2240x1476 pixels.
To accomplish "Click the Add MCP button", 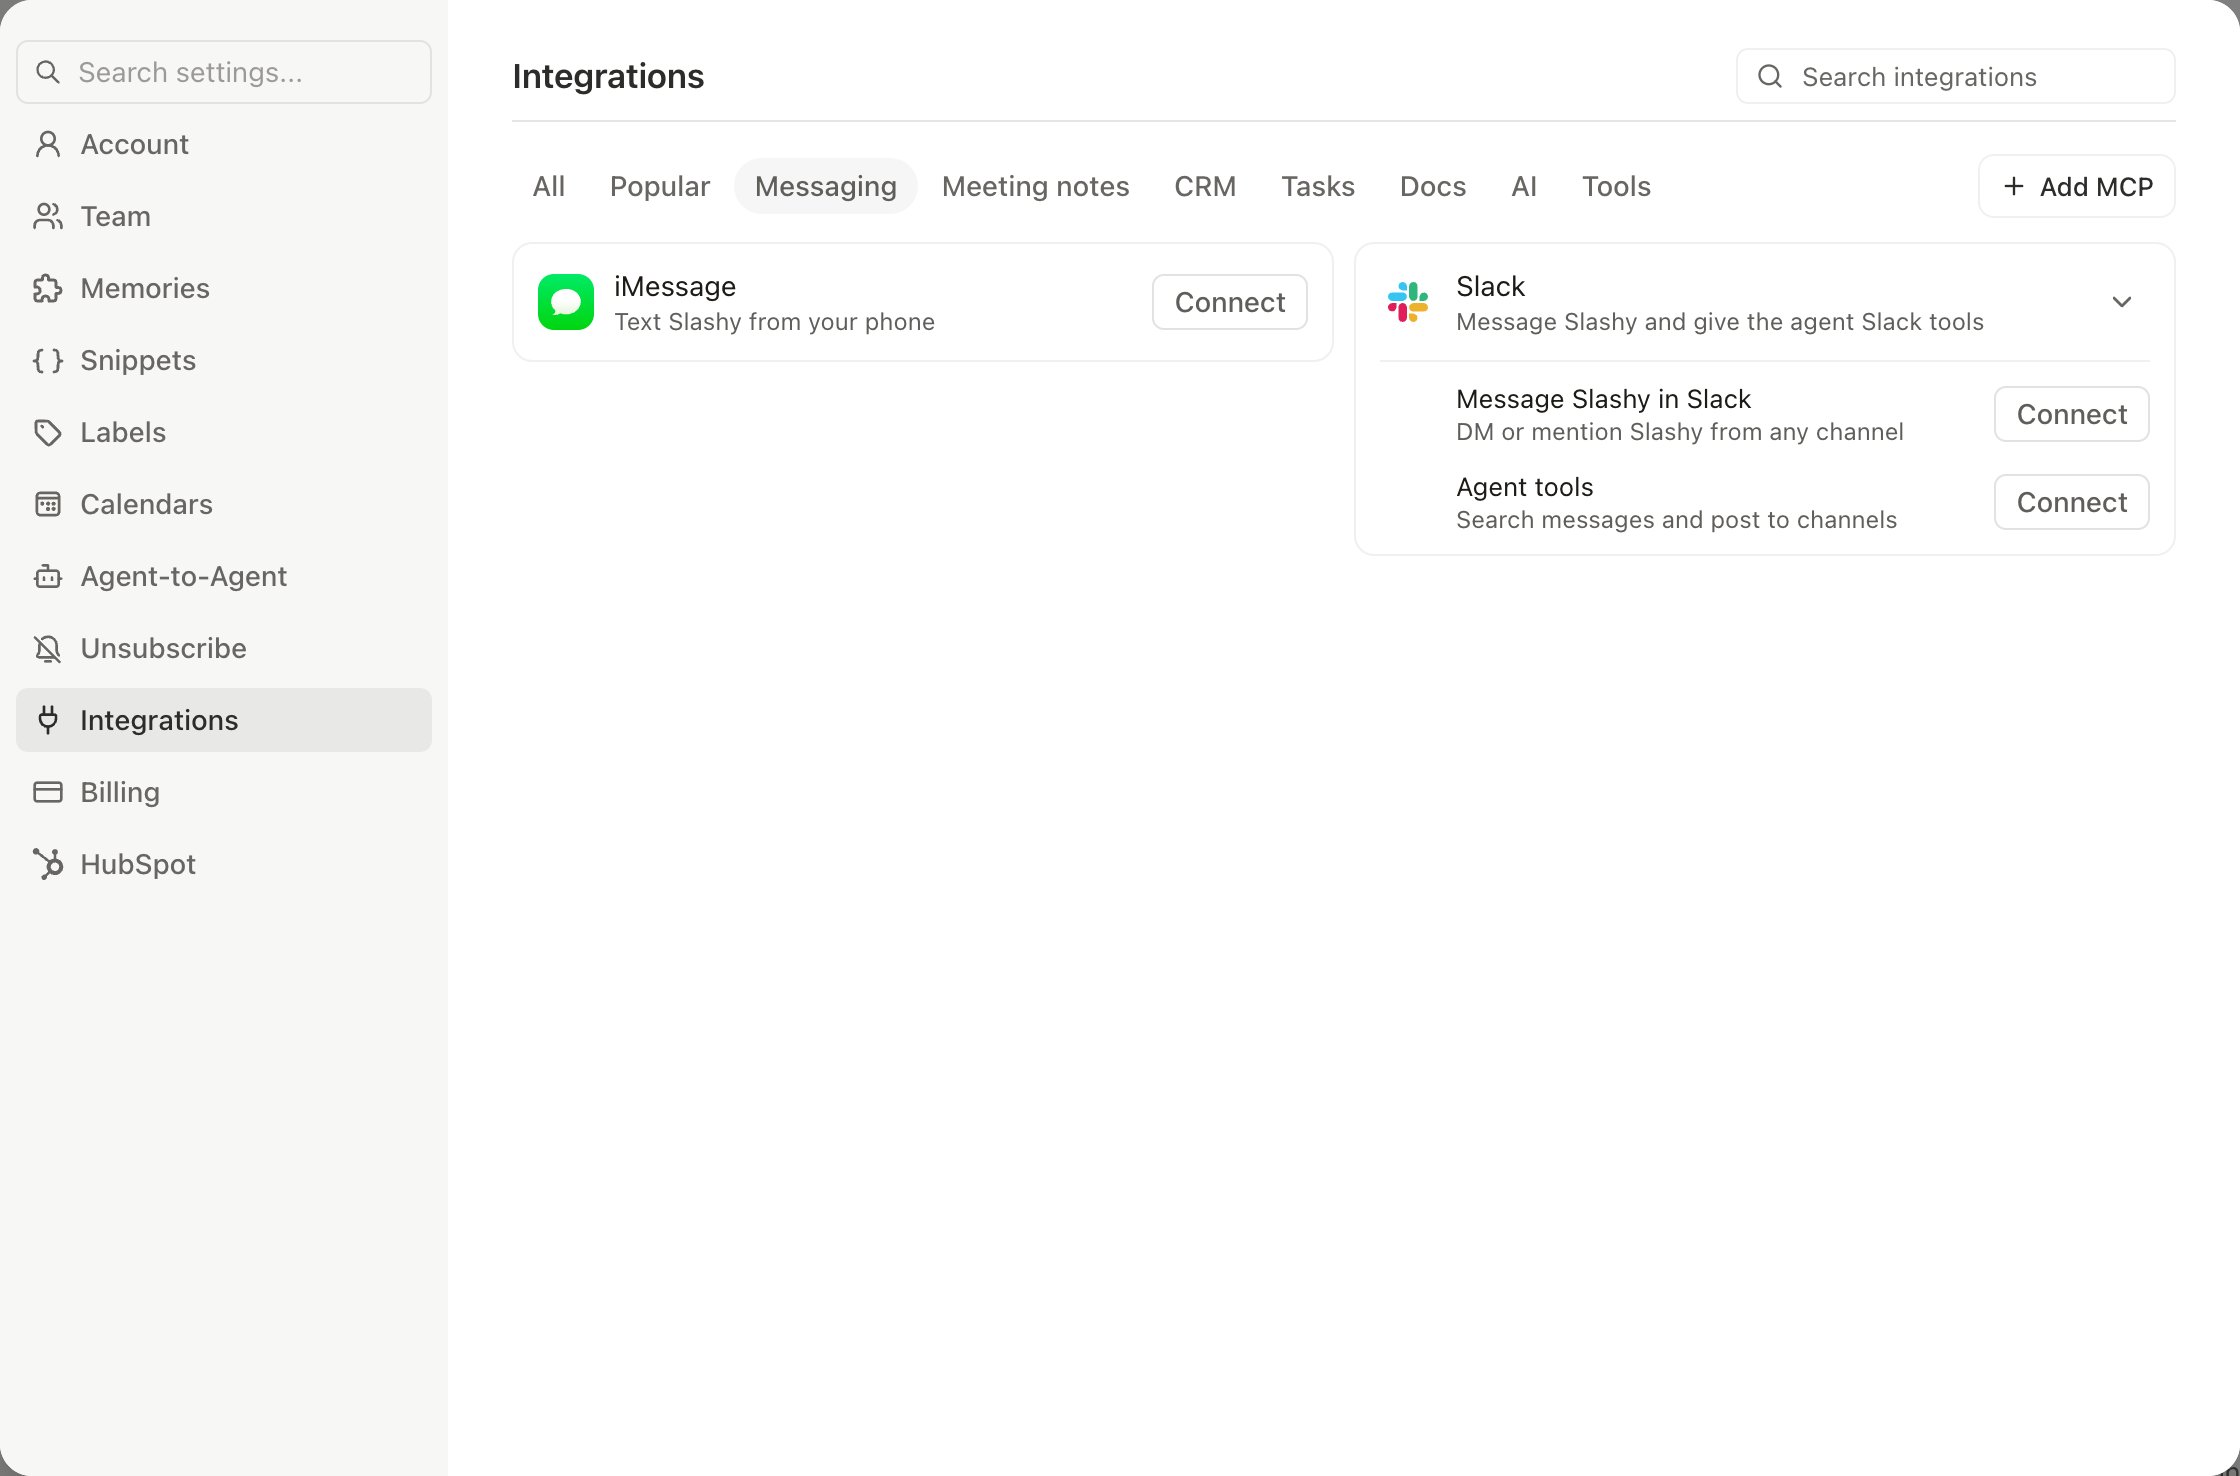I will coord(2077,186).
